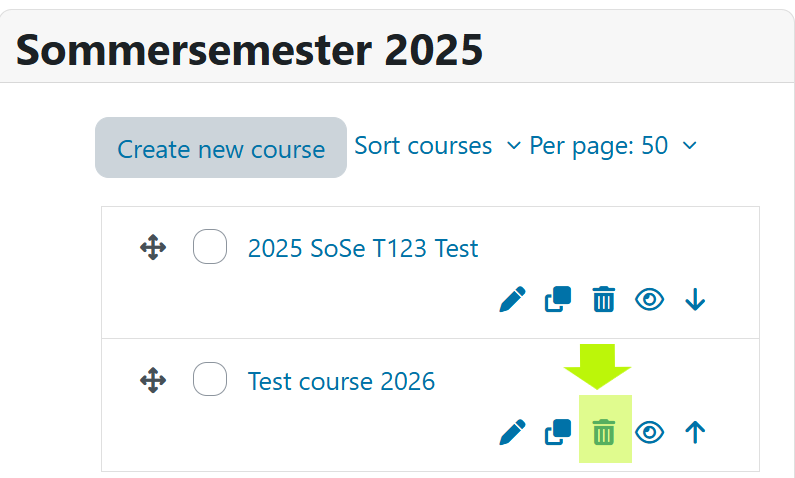Edit the 2025 SoSe T123 Test course
This screenshot has width=795, height=478.
pyautogui.click(x=512, y=299)
